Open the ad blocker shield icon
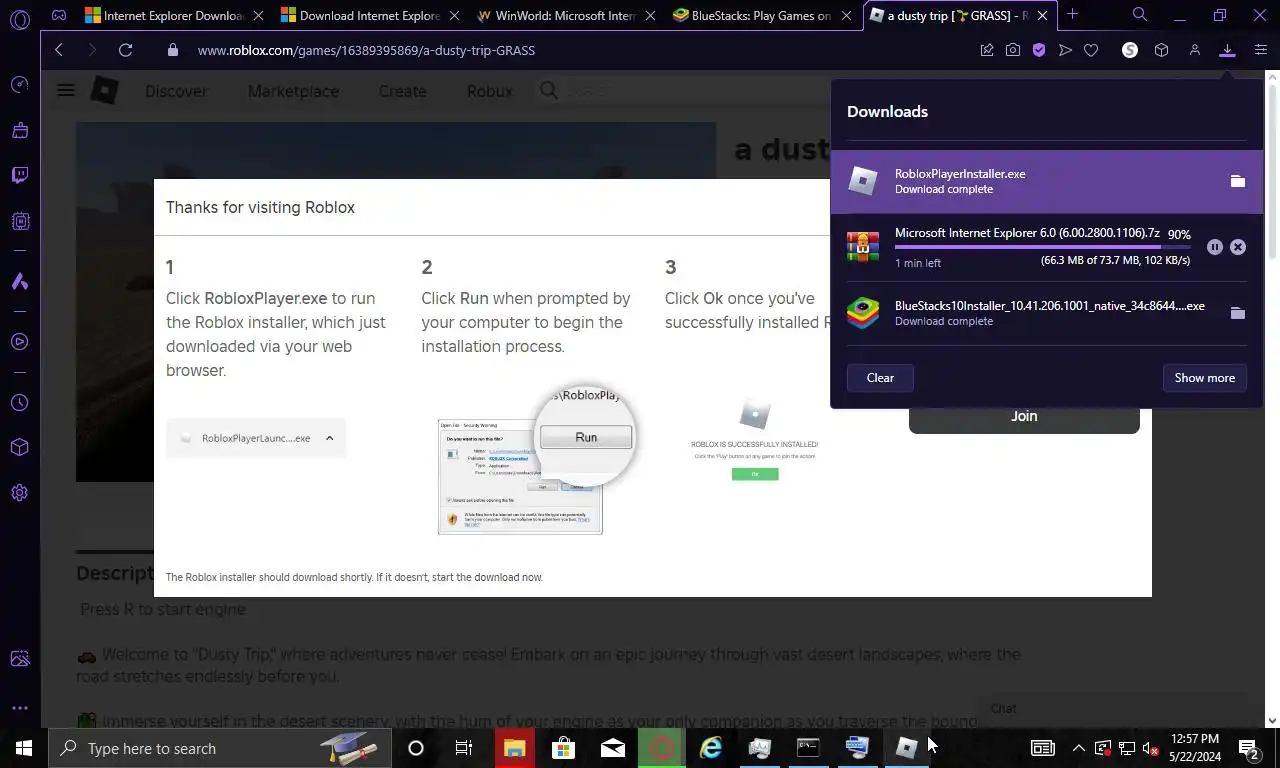Viewport: 1280px width, 768px height. tap(1039, 50)
